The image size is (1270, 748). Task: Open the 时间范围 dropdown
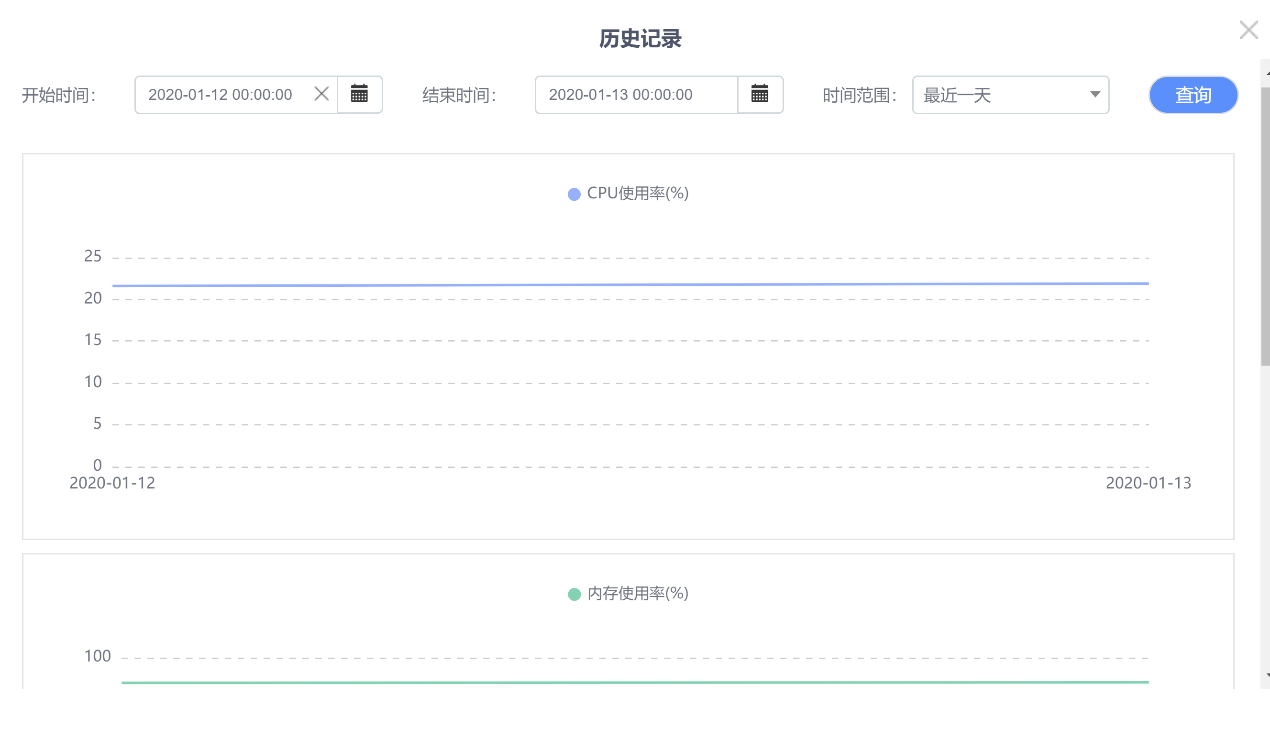1010,95
